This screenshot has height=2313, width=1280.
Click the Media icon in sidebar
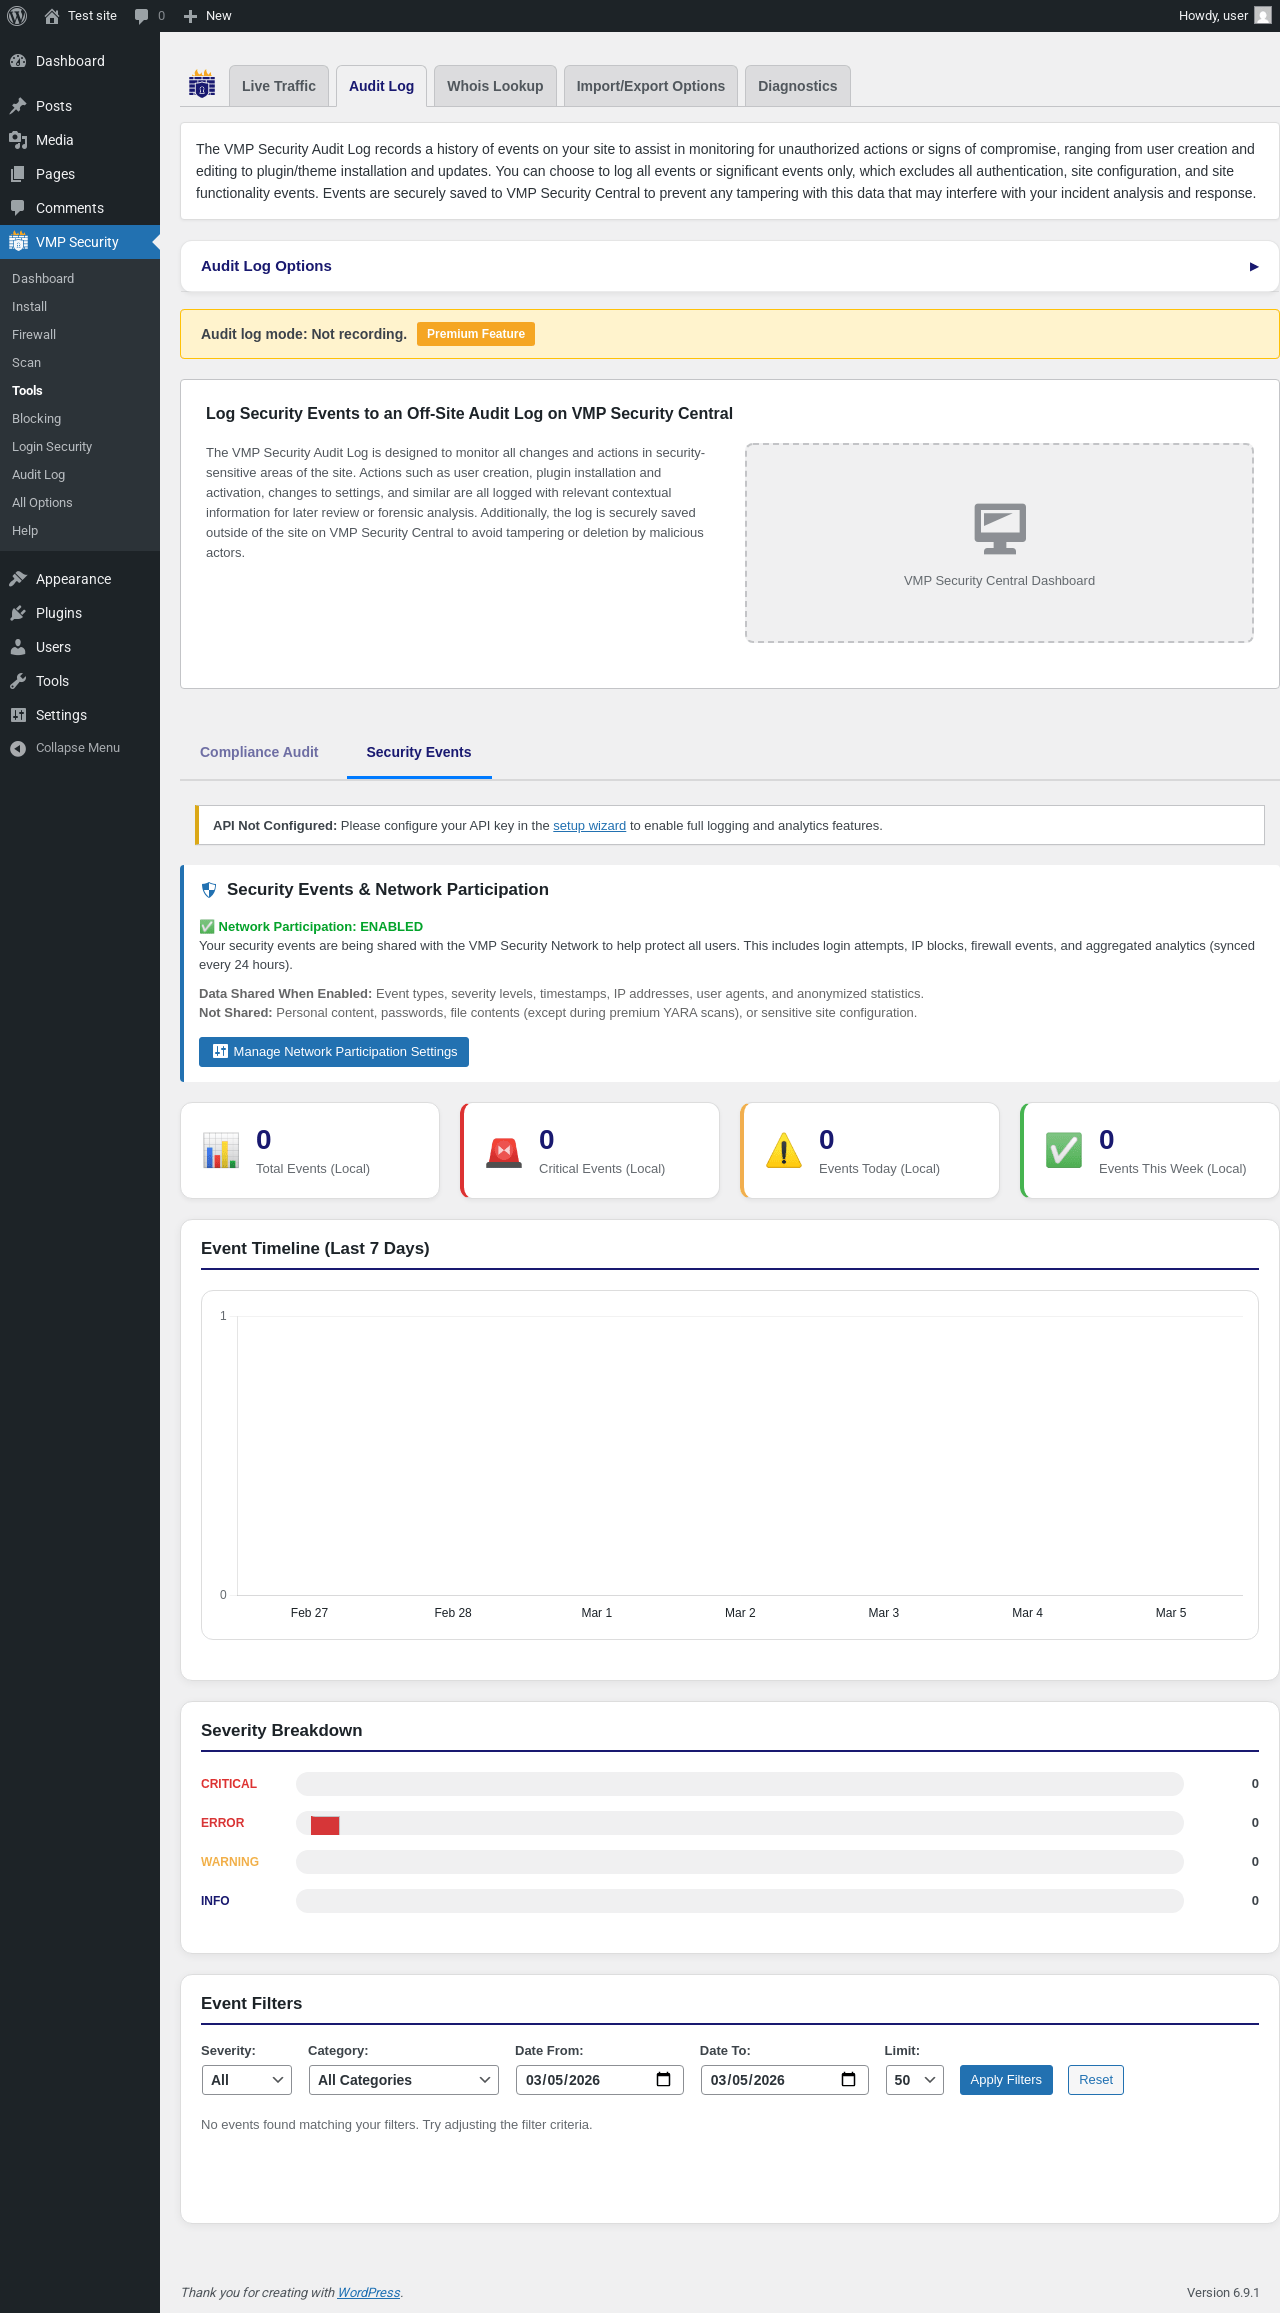coord(18,140)
